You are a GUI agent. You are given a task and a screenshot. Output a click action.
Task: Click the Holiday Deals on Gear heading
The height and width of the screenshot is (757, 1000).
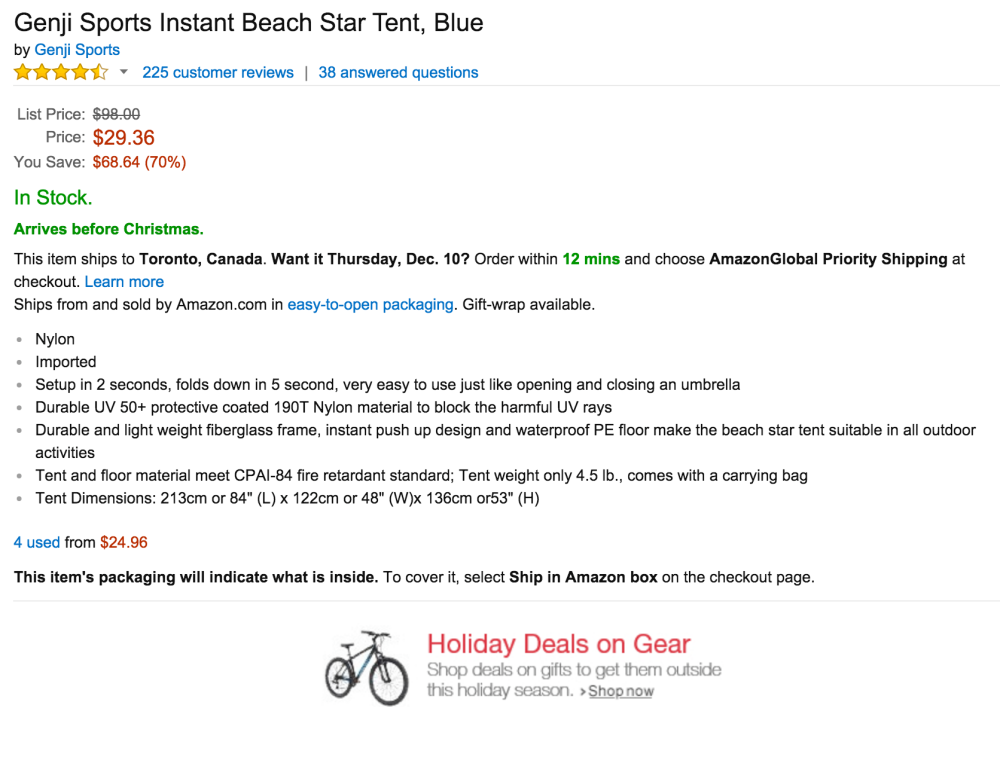point(558,644)
